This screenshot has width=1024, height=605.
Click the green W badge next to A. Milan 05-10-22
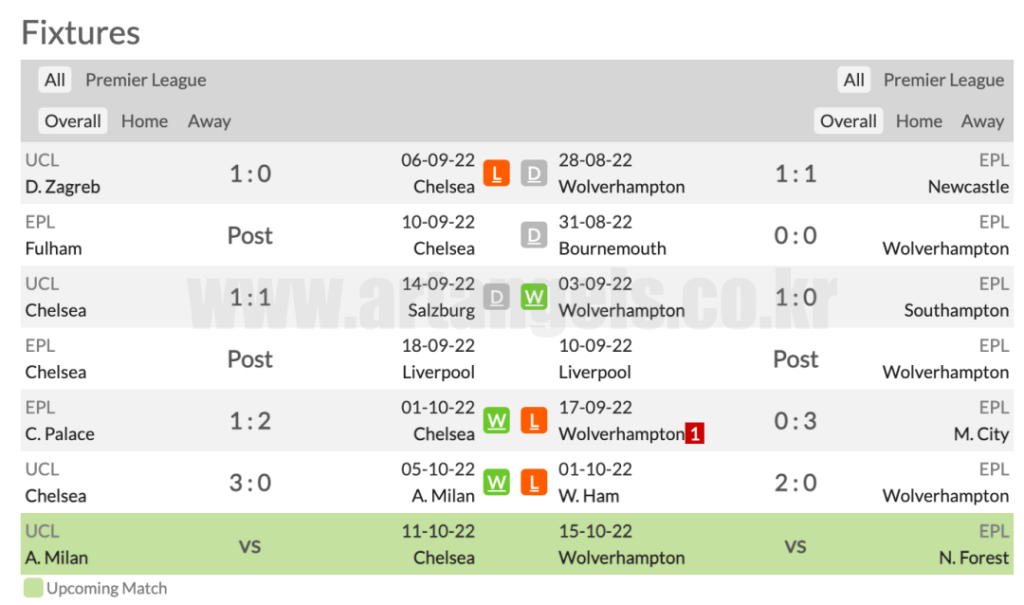pyautogui.click(x=496, y=483)
